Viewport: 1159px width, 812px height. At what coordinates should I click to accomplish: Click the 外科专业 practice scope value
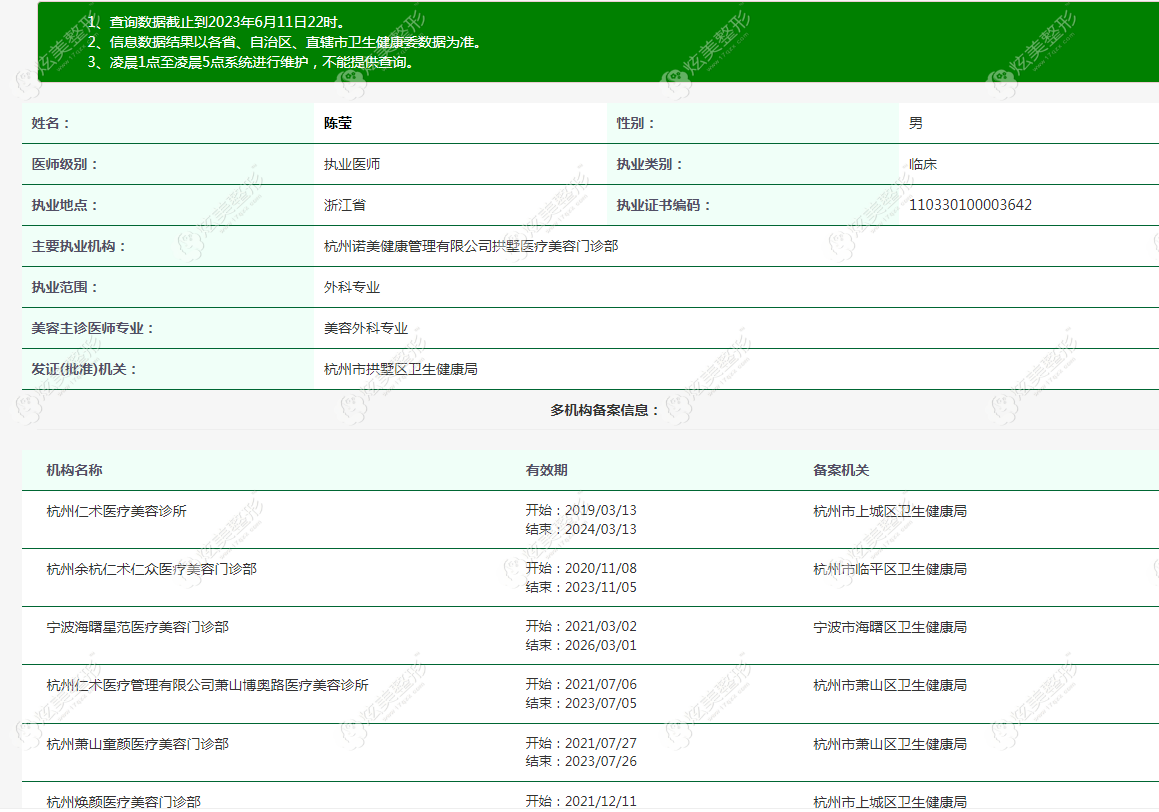tap(352, 287)
